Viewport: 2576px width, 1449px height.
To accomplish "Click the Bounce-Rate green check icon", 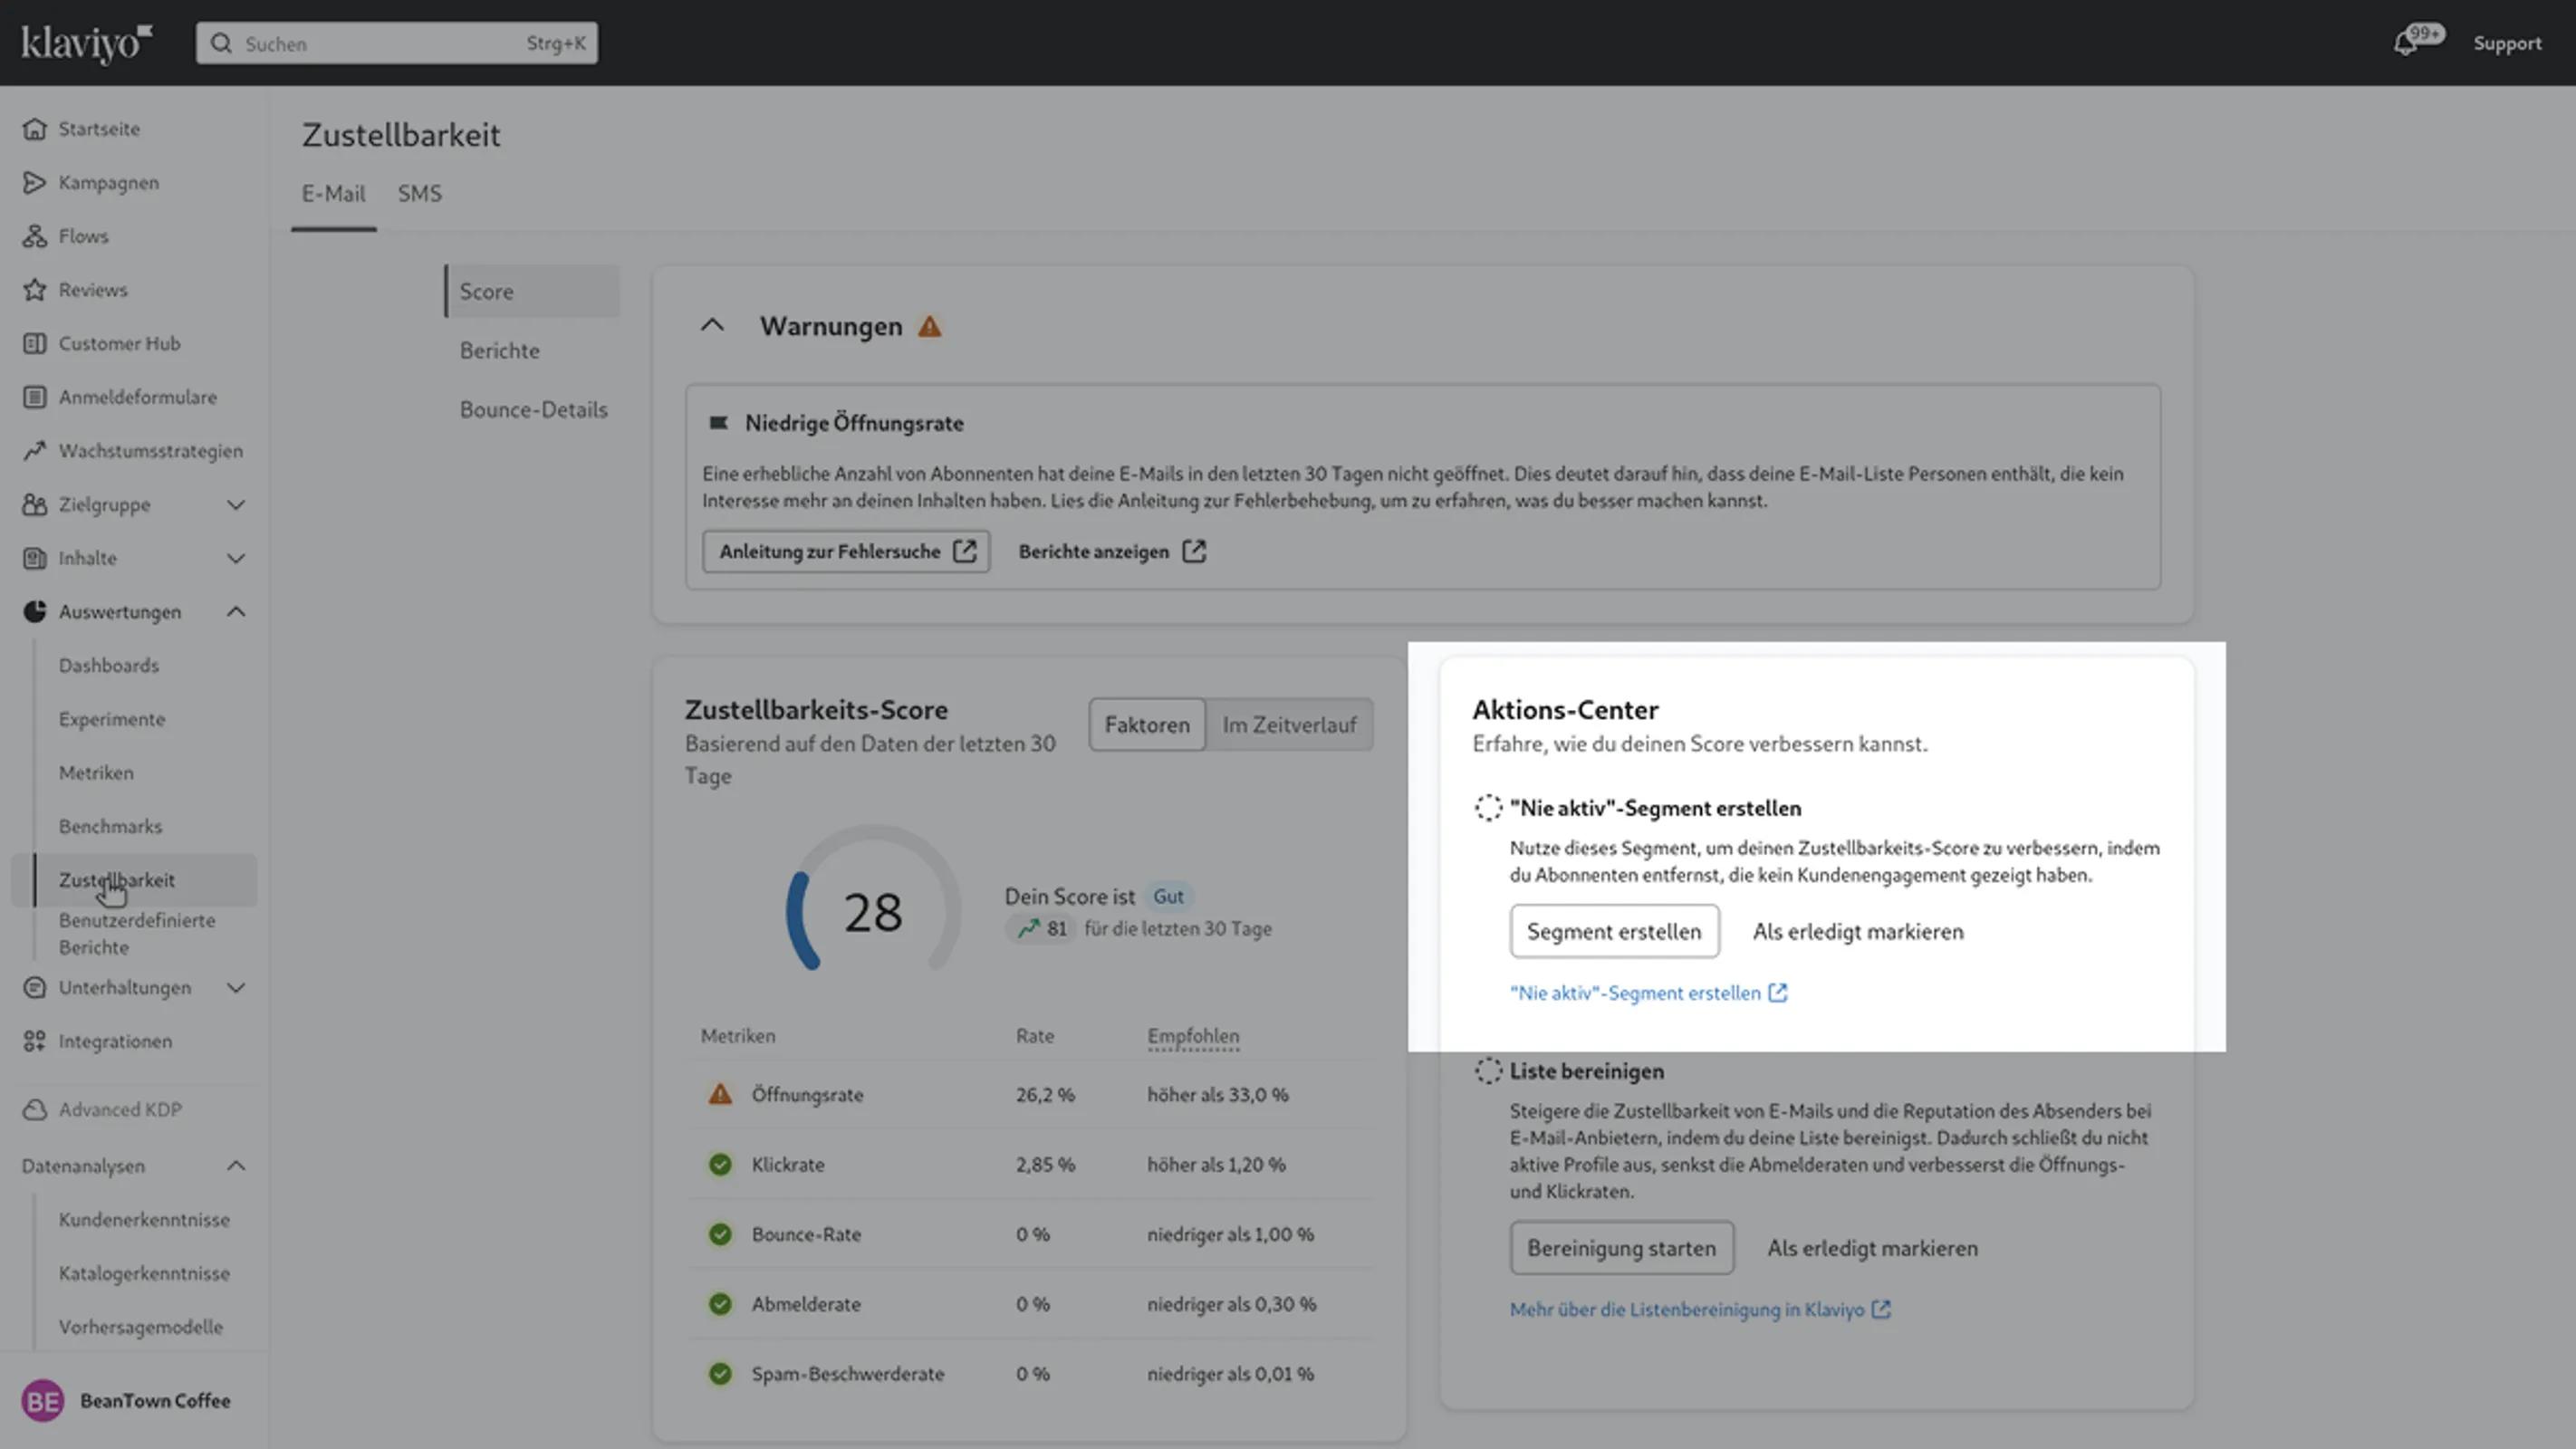I will [x=720, y=1234].
